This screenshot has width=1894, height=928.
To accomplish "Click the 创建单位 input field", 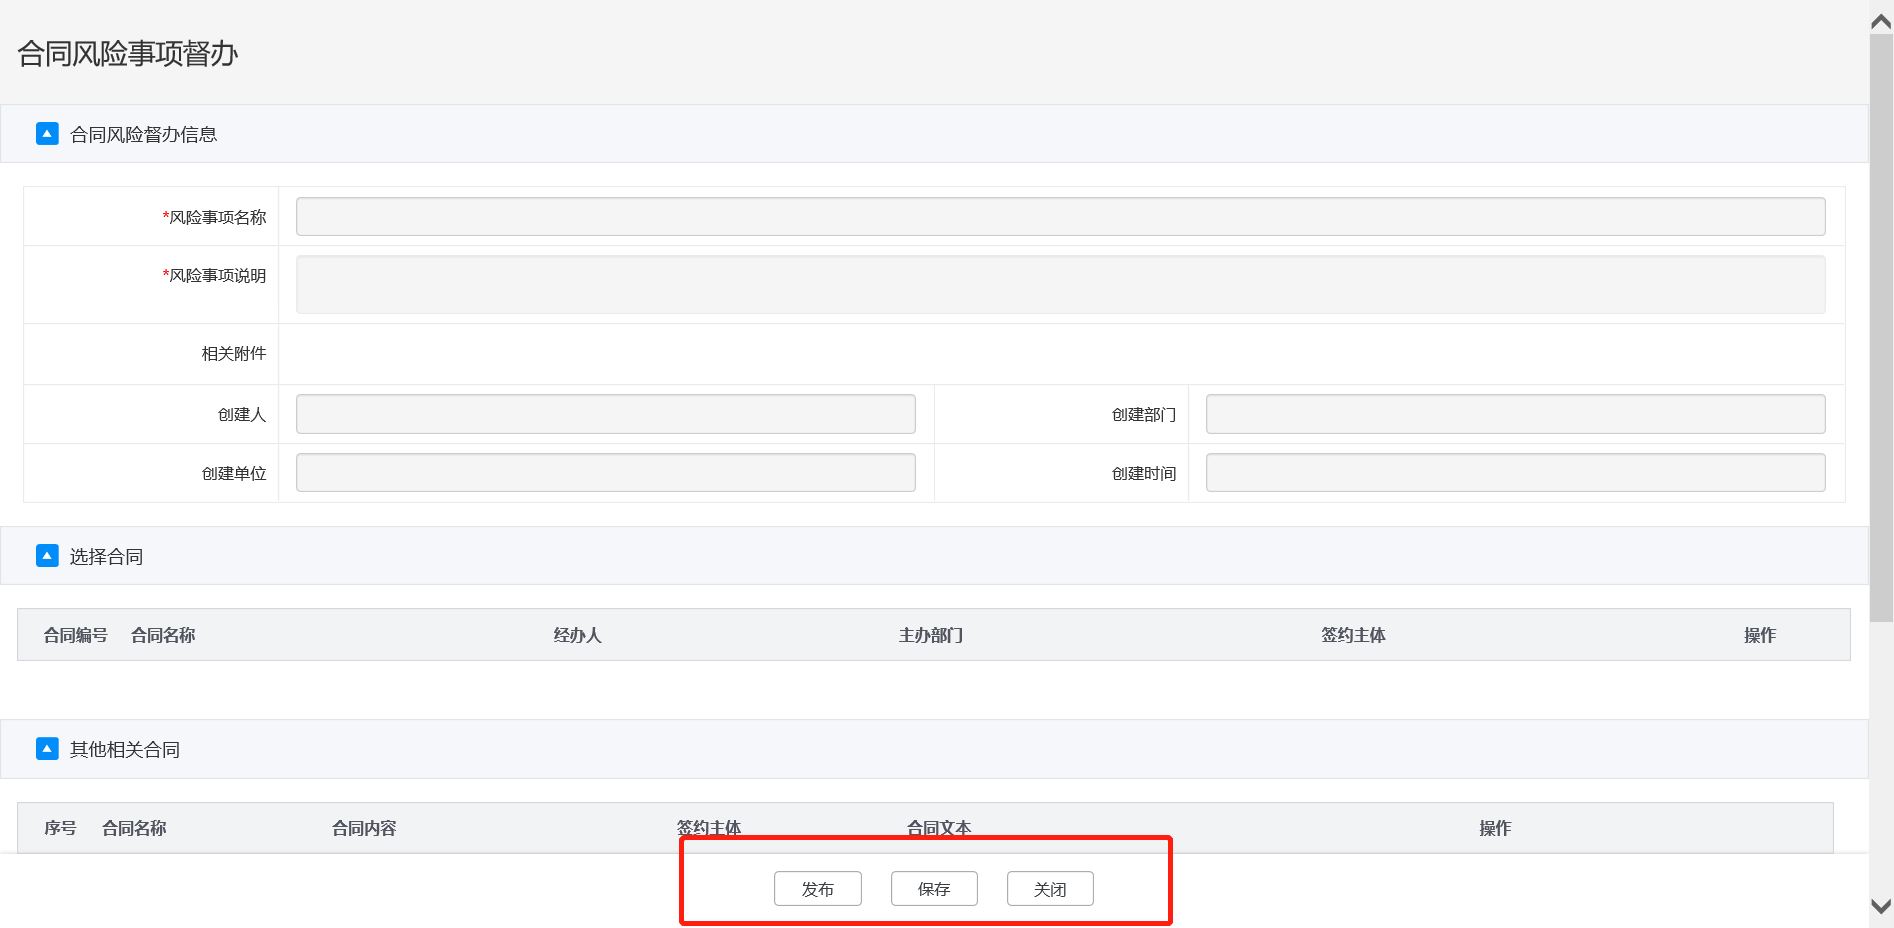I will click(x=605, y=473).
